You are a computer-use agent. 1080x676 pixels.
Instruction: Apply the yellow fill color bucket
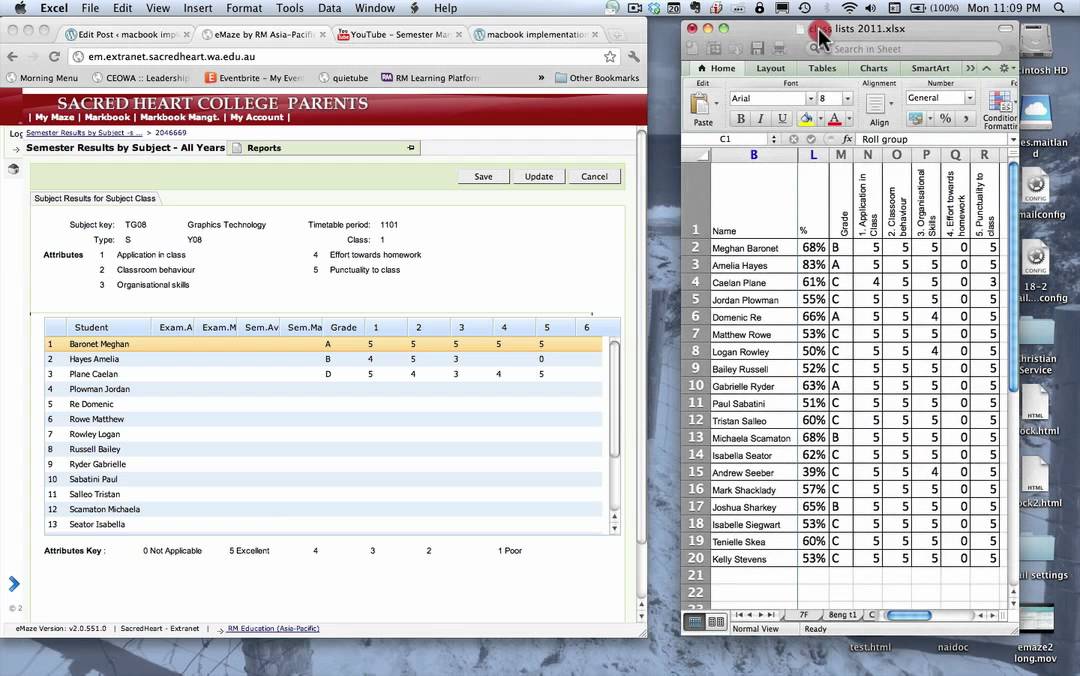coord(805,119)
